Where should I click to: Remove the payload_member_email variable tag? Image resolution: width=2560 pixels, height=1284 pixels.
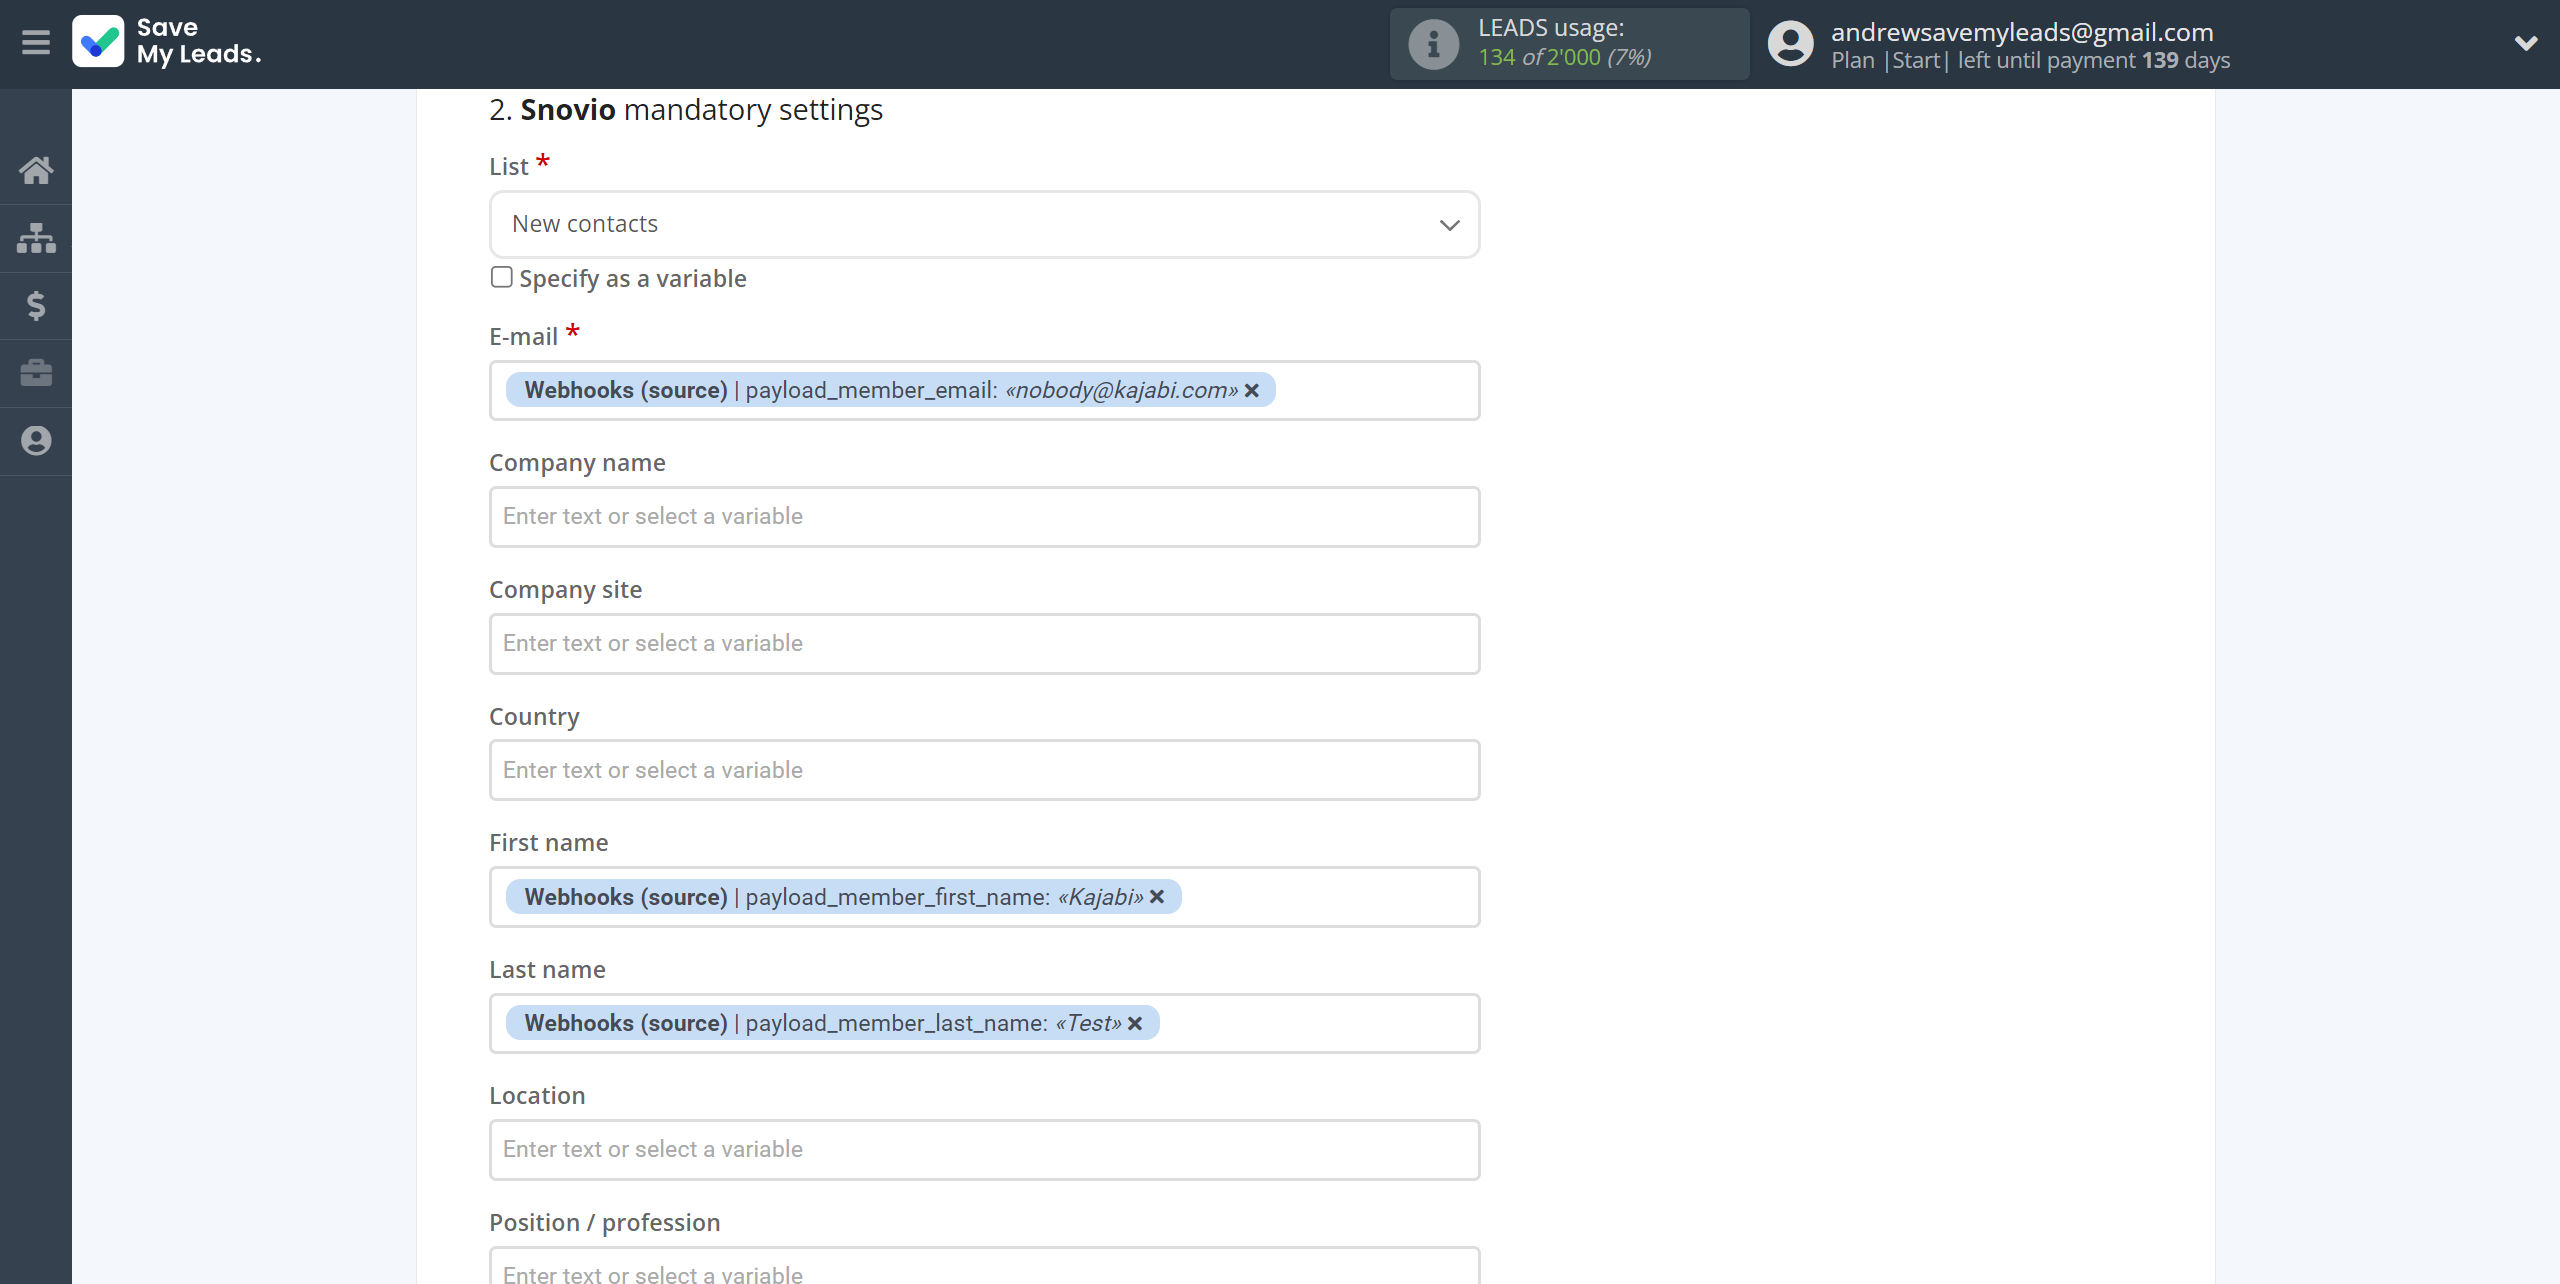coord(1251,391)
